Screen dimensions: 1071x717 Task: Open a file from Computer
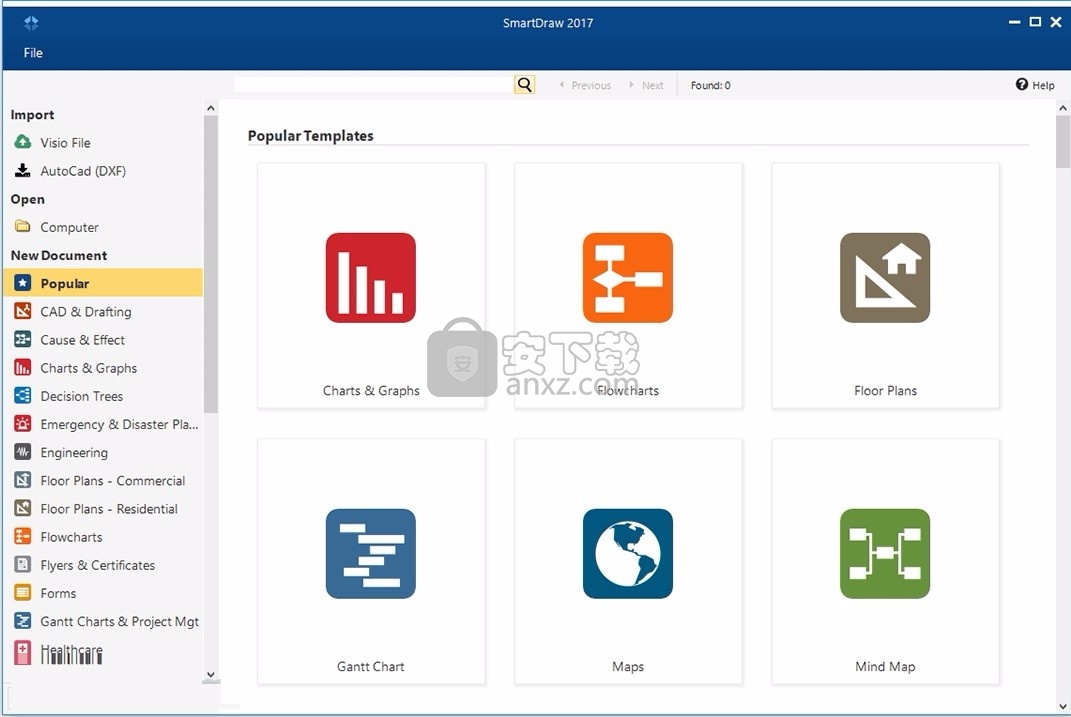[70, 227]
